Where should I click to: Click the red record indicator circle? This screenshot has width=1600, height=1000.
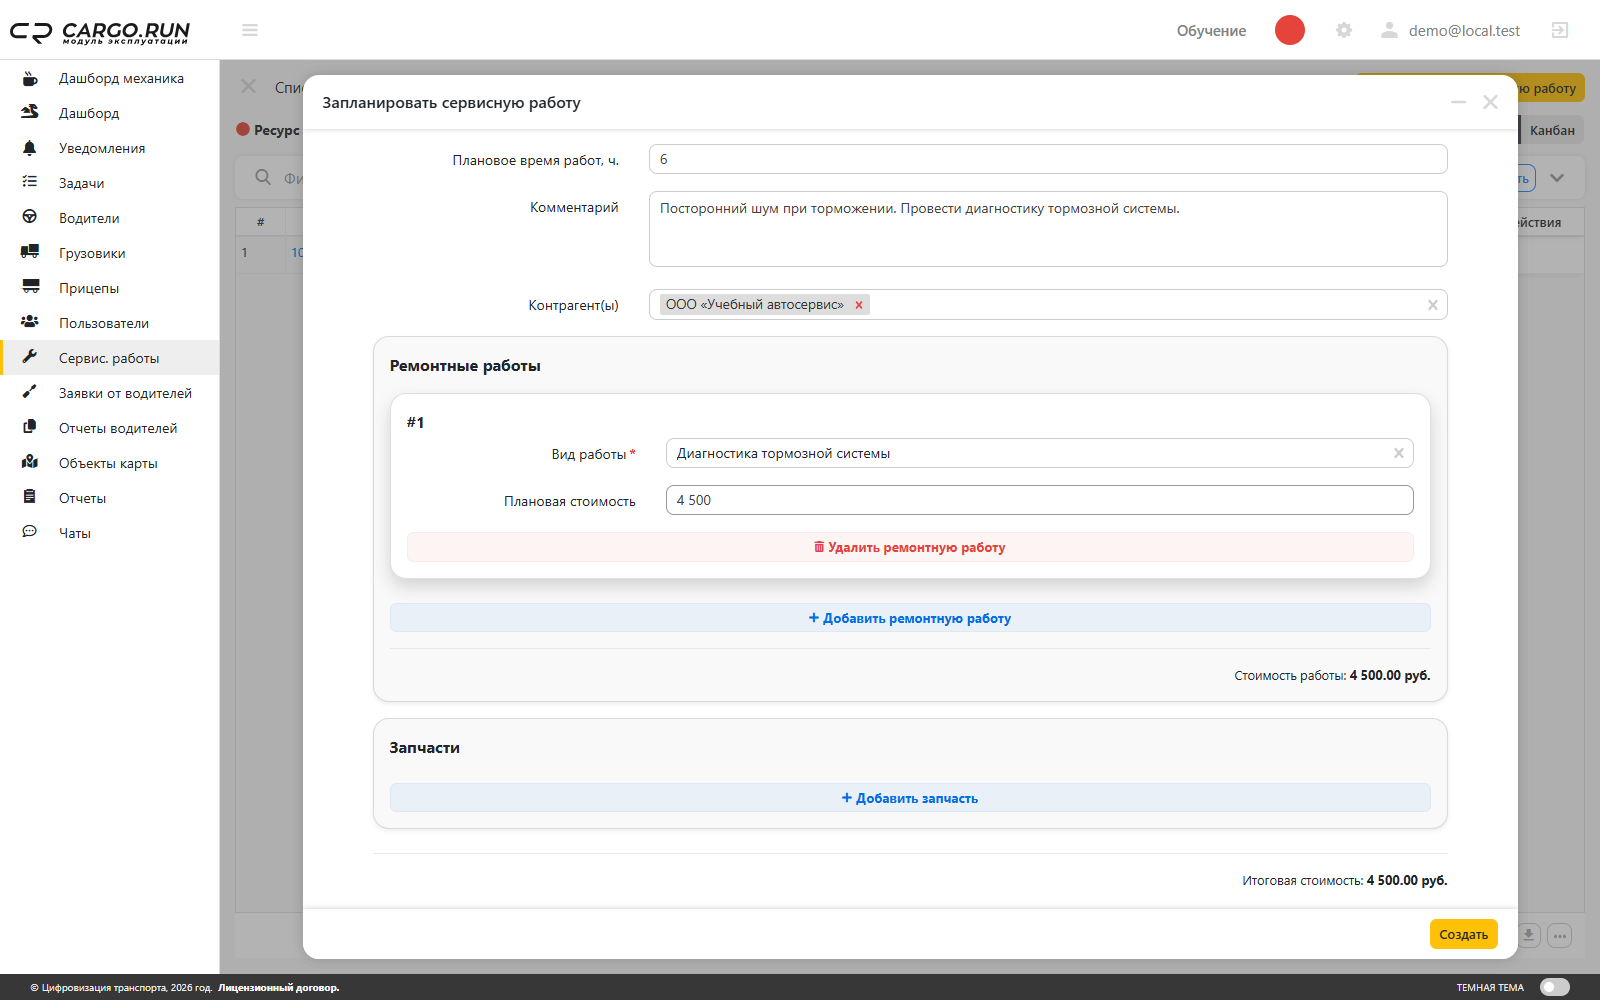click(x=1290, y=30)
